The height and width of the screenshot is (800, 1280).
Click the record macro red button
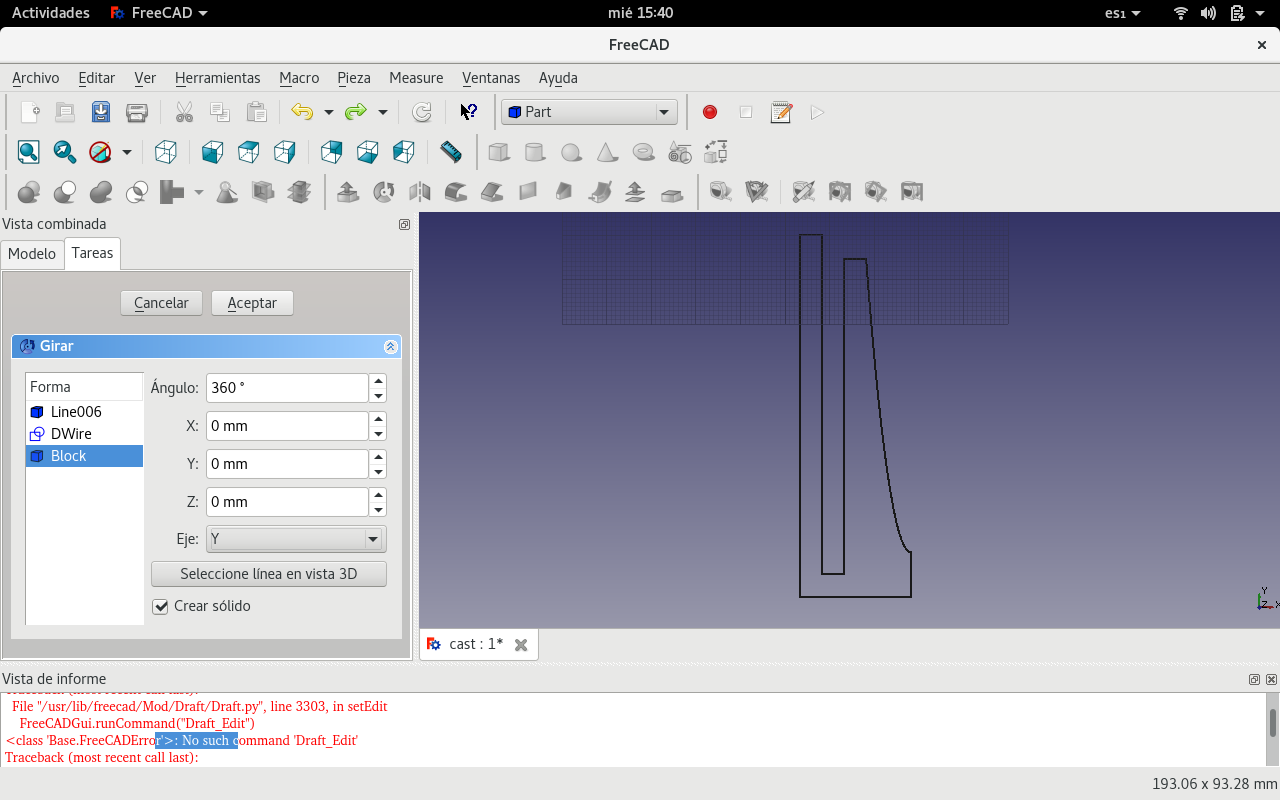pos(710,112)
